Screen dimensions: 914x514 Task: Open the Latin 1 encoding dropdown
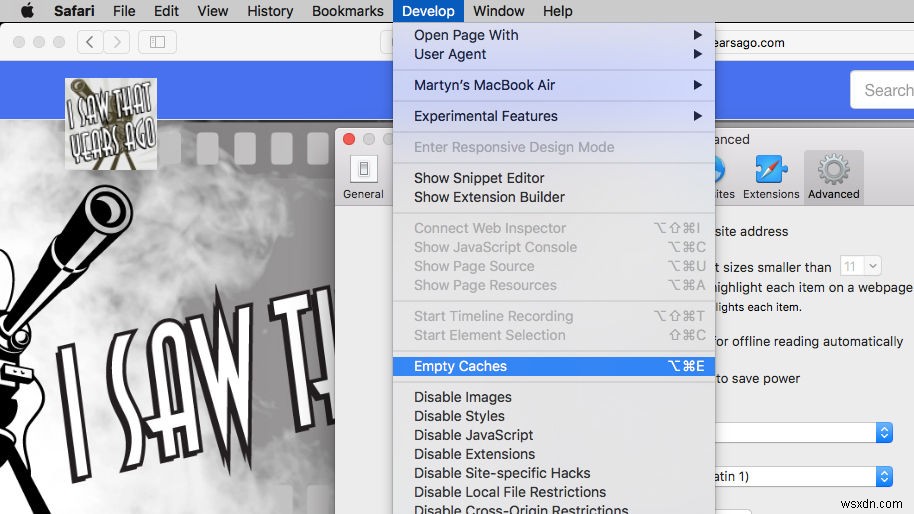804,476
